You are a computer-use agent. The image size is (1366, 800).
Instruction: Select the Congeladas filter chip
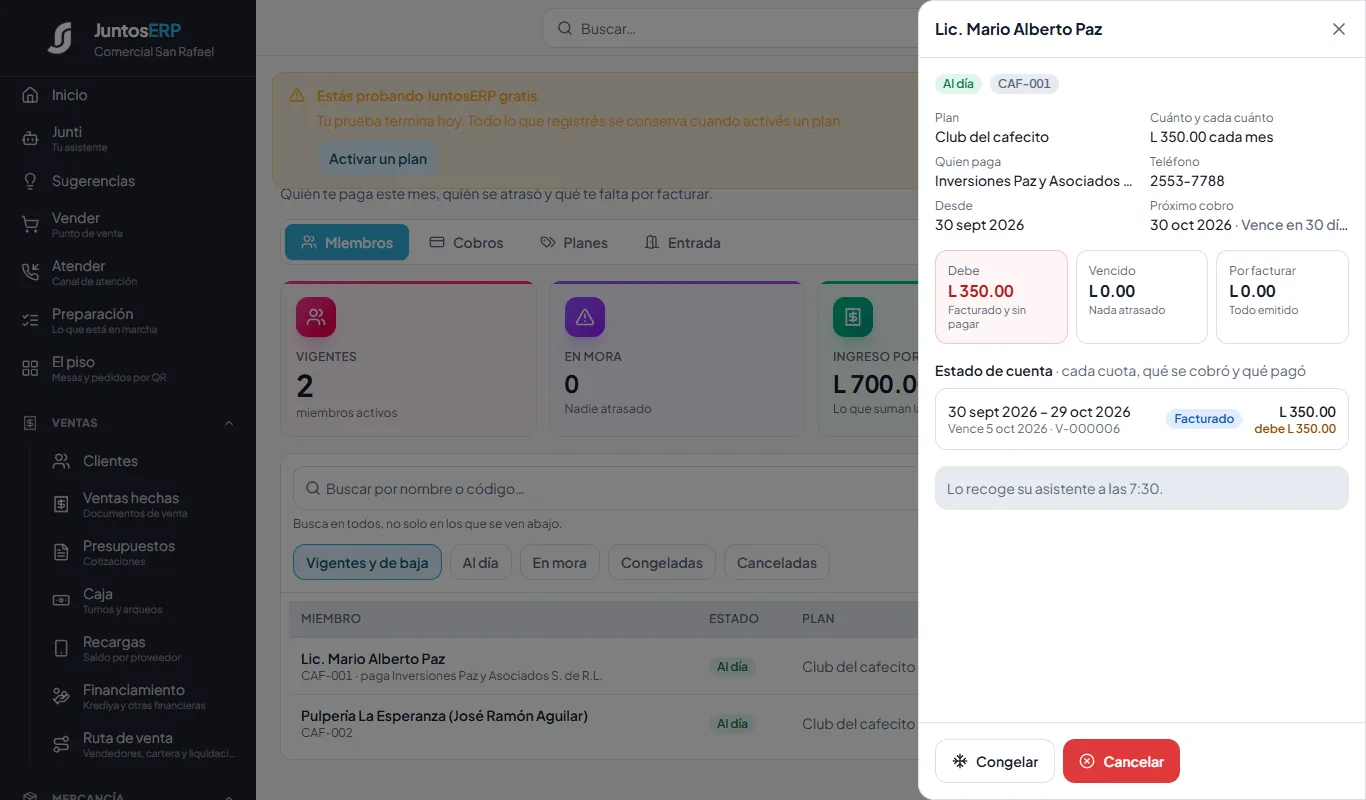click(662, 563)
